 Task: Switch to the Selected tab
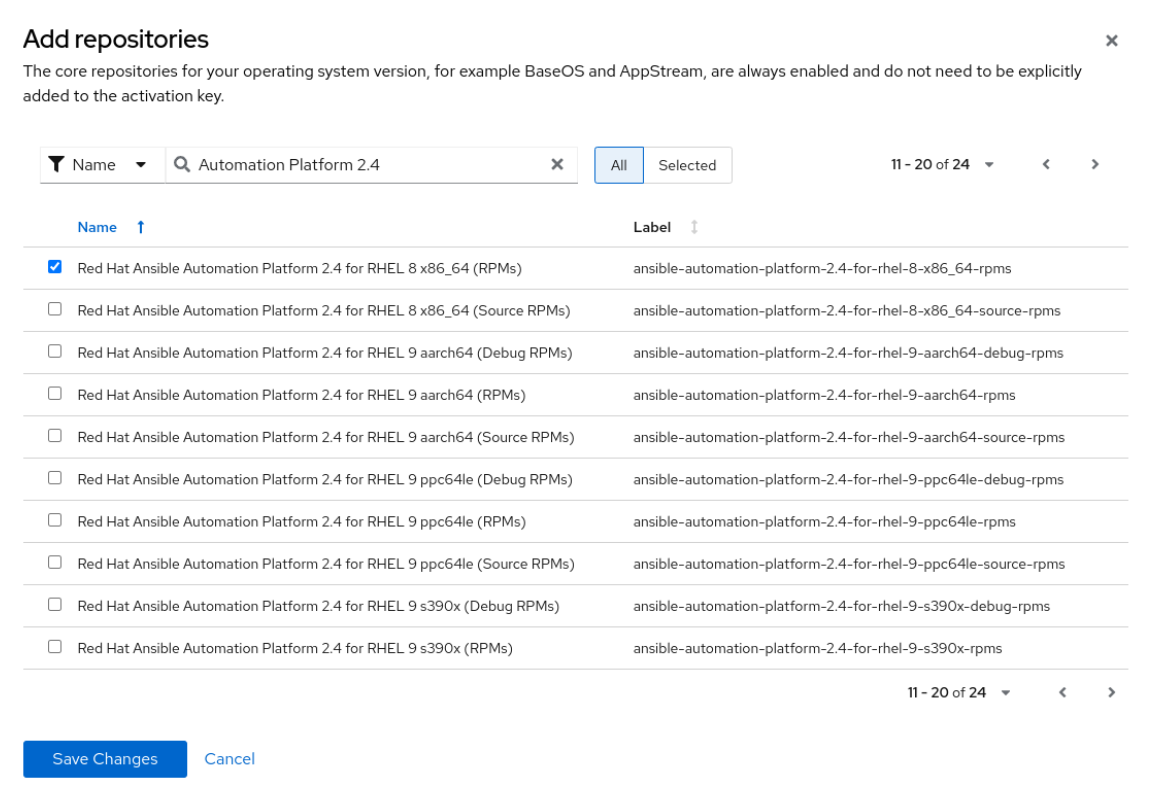pos(687,166)
